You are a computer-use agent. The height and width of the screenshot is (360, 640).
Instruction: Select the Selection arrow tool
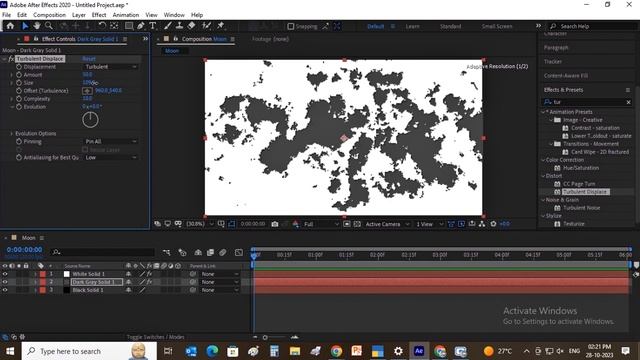[25, 26]
